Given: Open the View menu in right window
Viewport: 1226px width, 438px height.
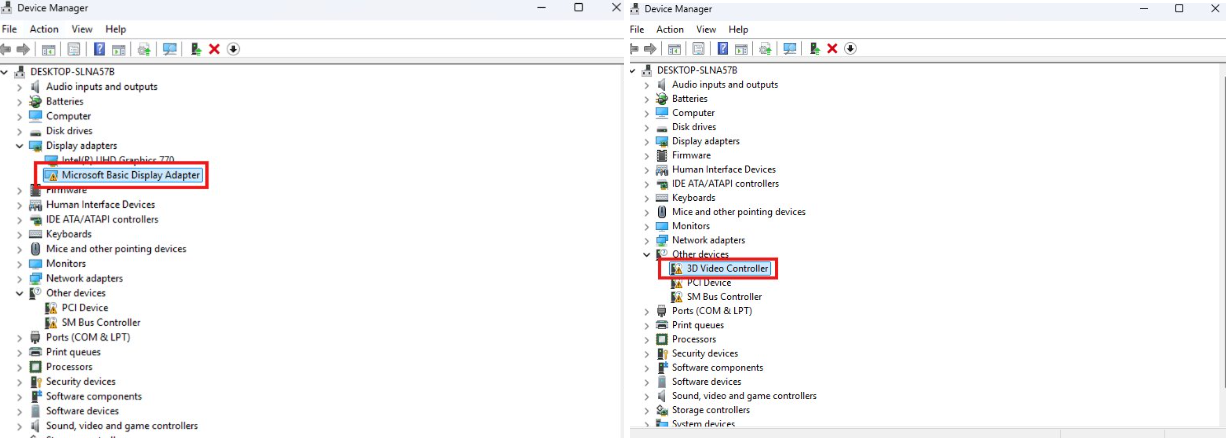Looking at the screenshot, I should click(x=706, y=29).
